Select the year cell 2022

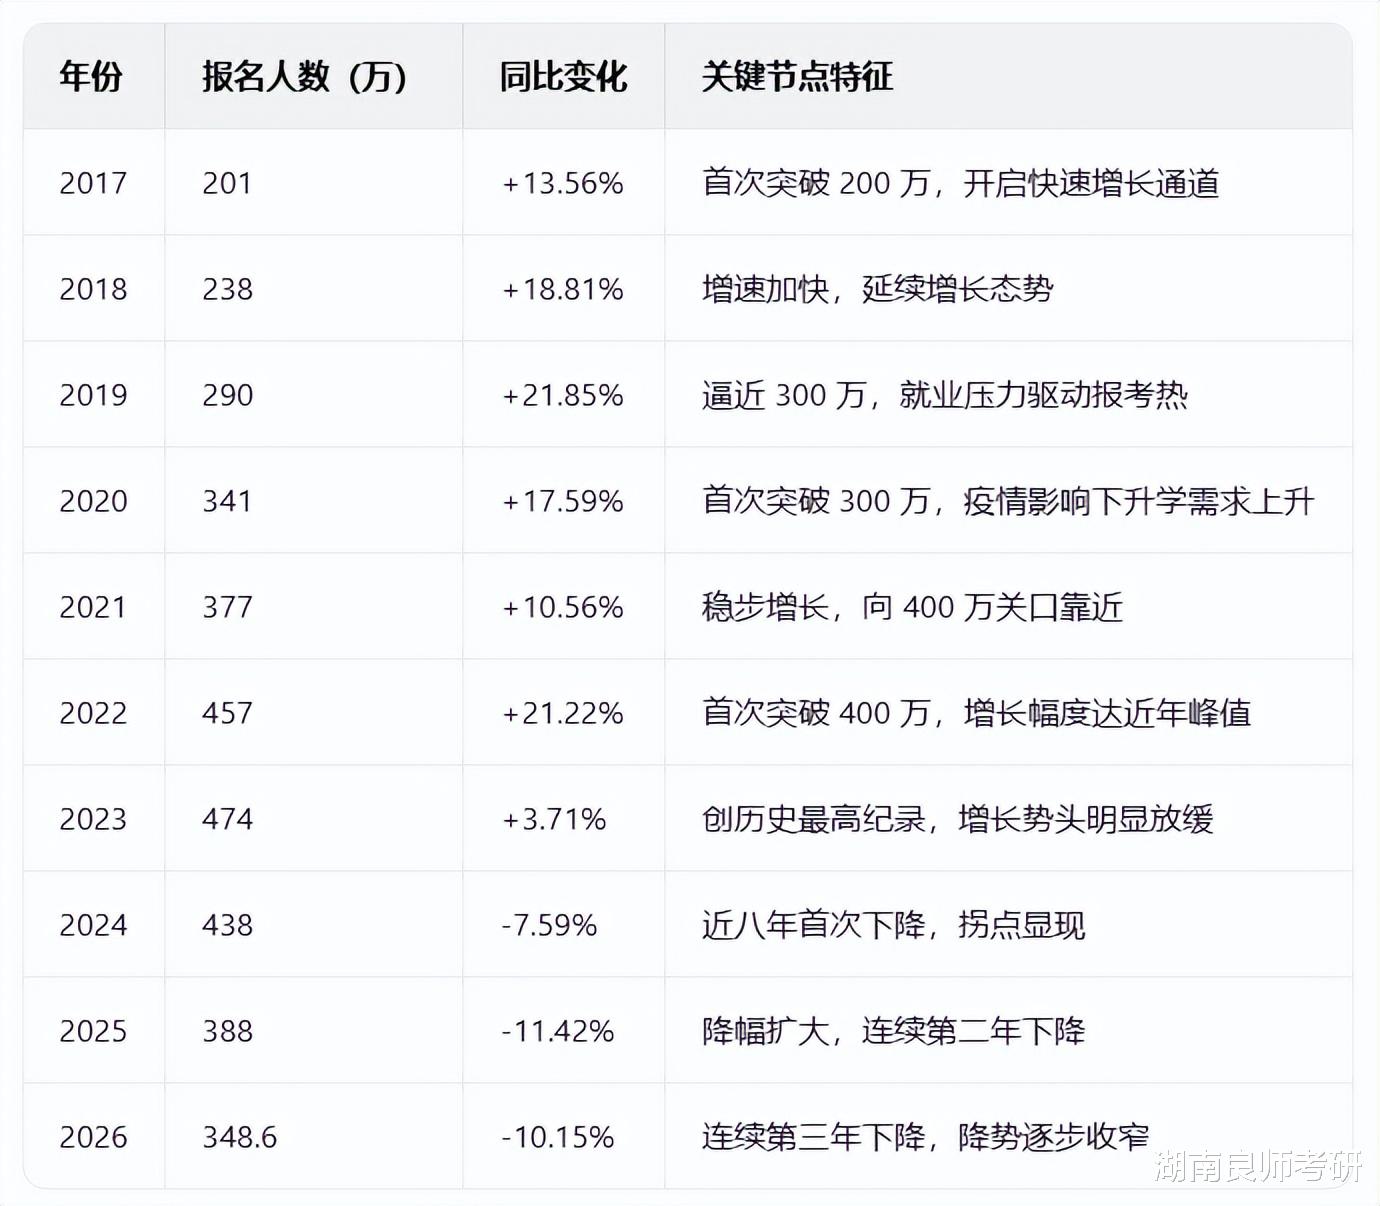pyautogui.click(x=93, y=713)
